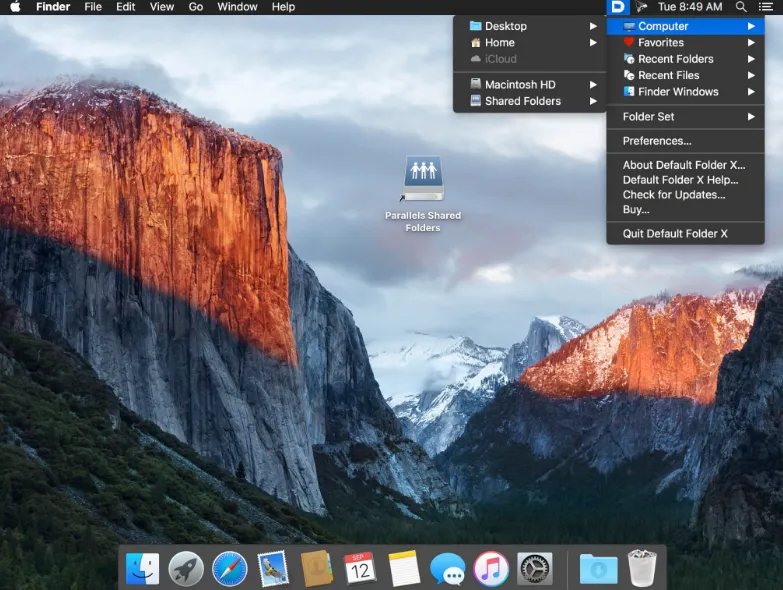This screenshot has width=783, height=590.
Task: Open the Default Folder X menu bar icon
Action: click(x=618, y=7)
